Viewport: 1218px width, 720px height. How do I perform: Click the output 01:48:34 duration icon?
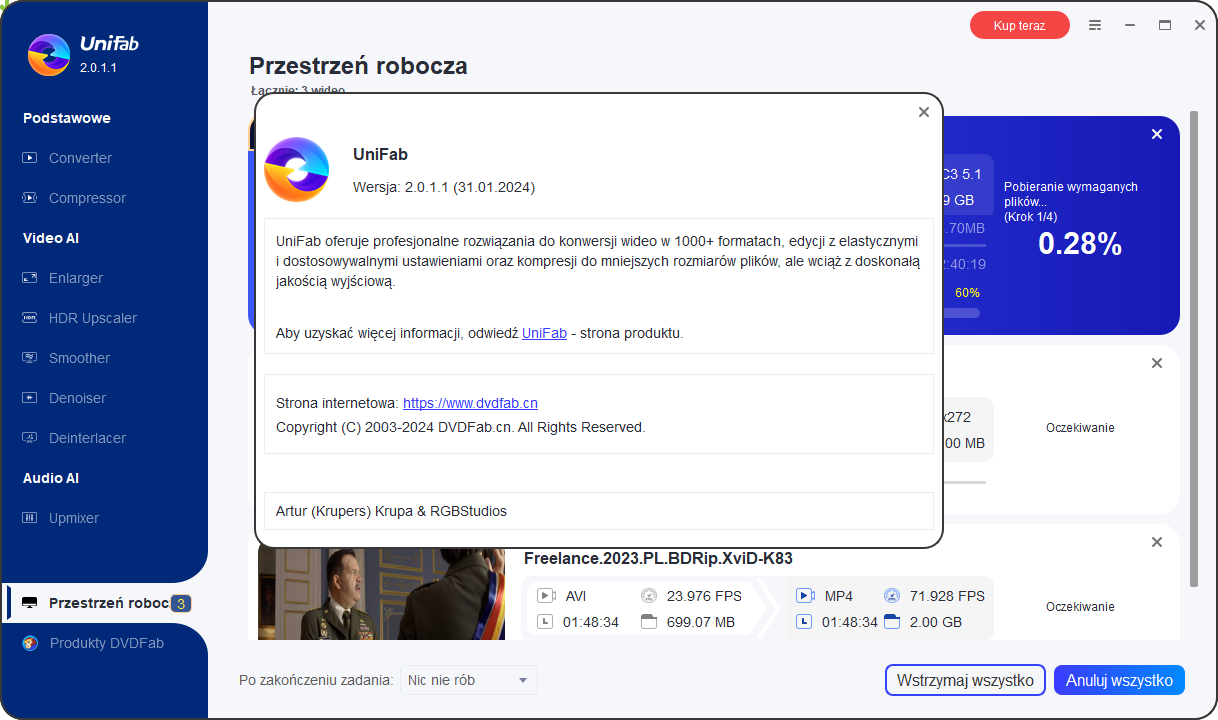[805, 622]
